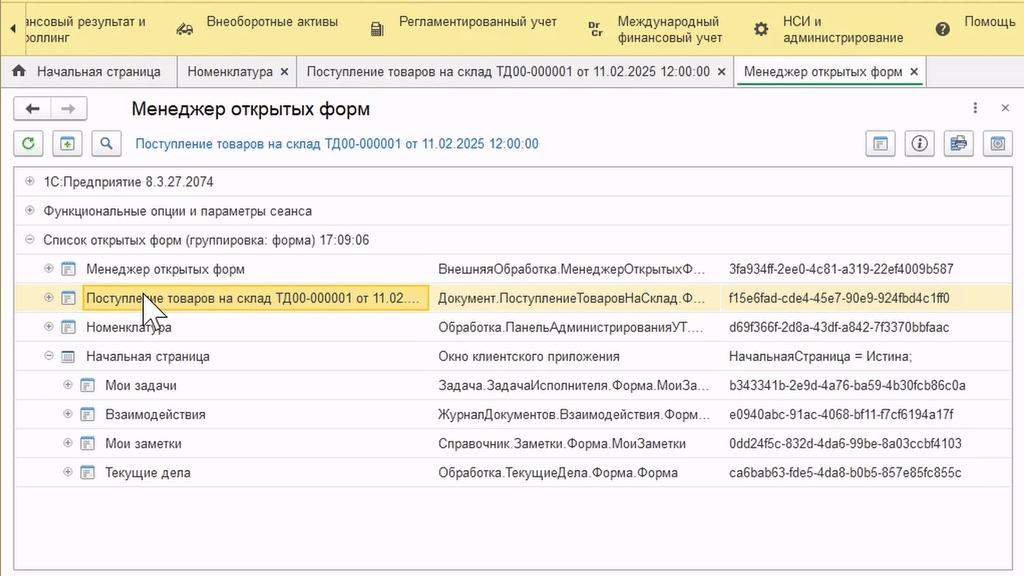
Task: Click the info circle icon
Action: pyautogui.click(x=920, y=144)
